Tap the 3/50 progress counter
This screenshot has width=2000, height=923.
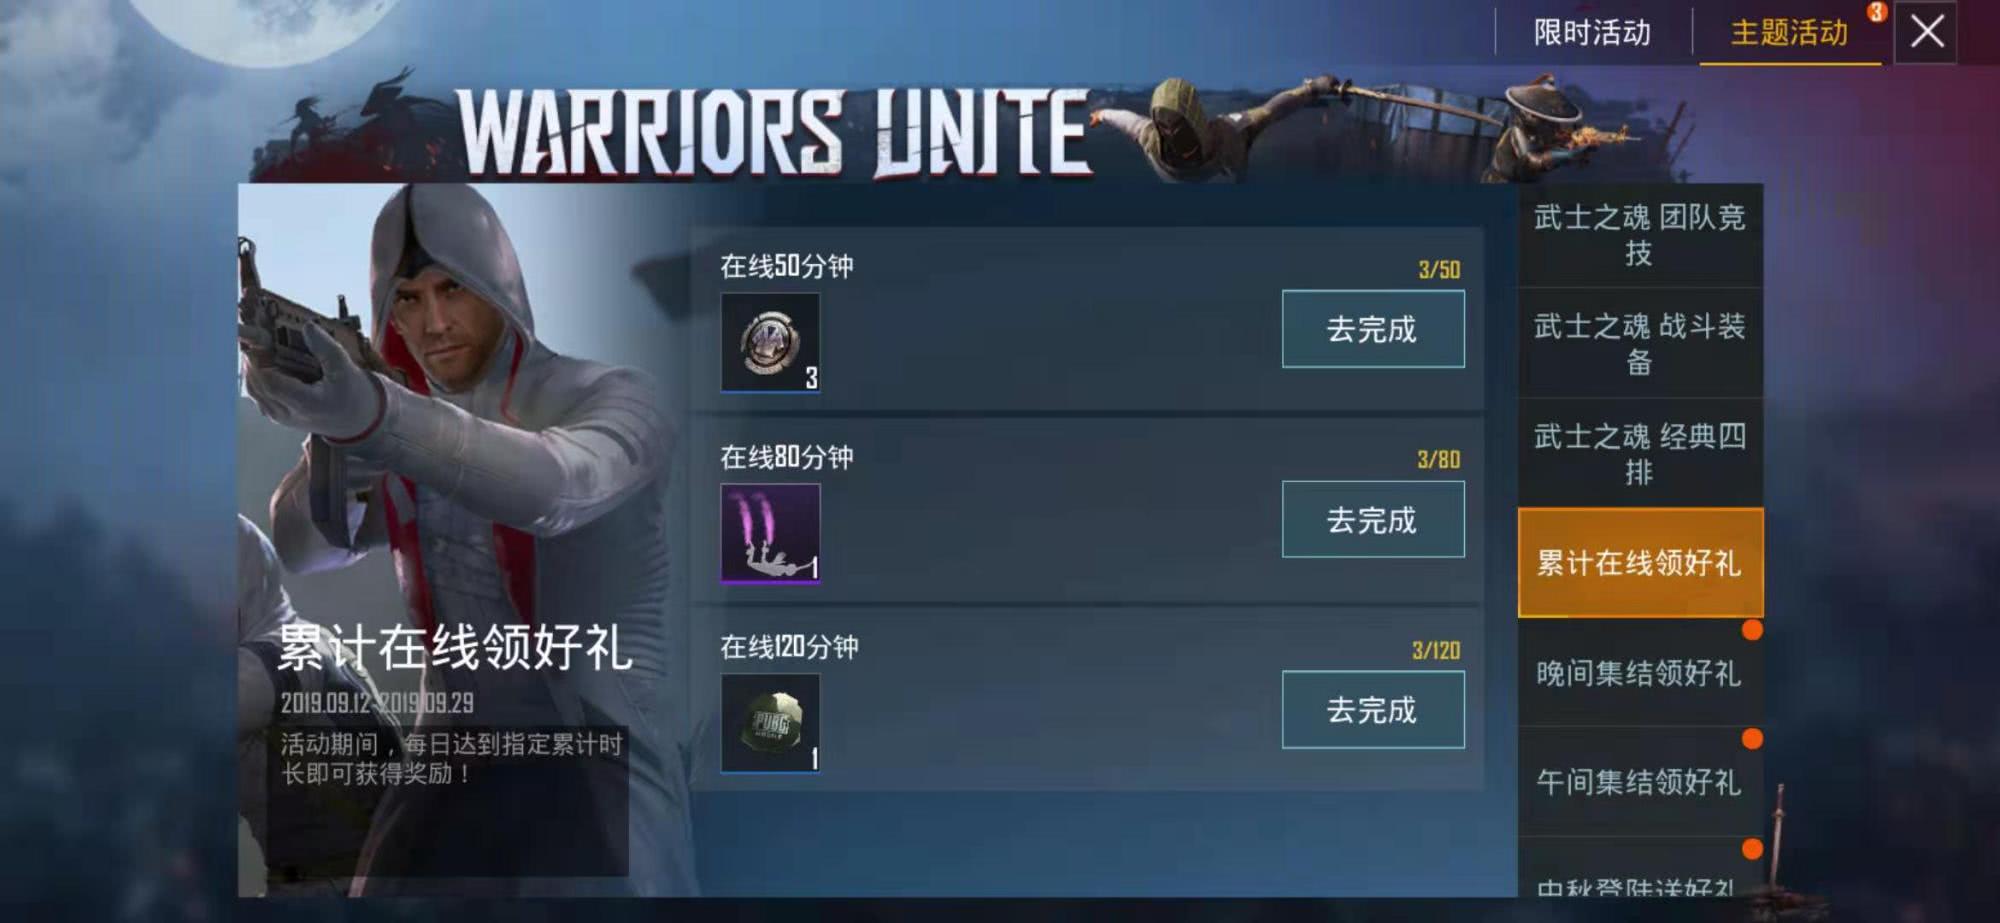tap(1439, 269)
